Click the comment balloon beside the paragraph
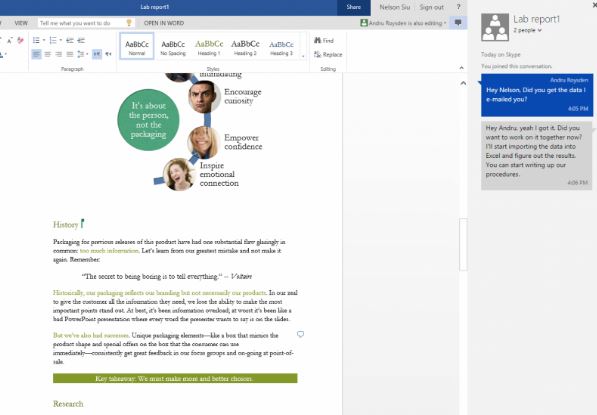This screenshot has height=415, width=597. click(300, 334)
